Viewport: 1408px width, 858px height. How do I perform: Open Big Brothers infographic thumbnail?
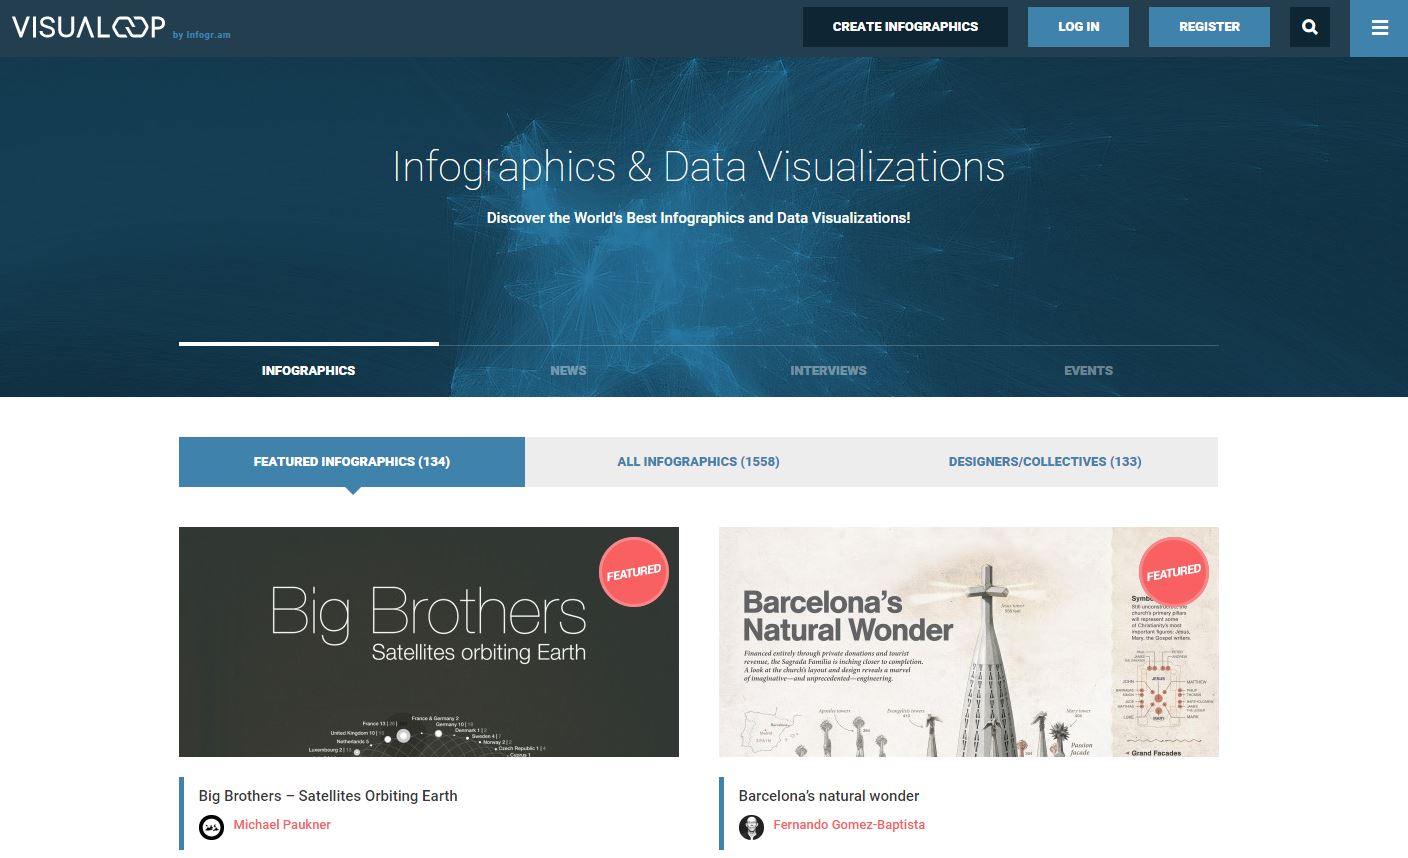tap(428, 641)
